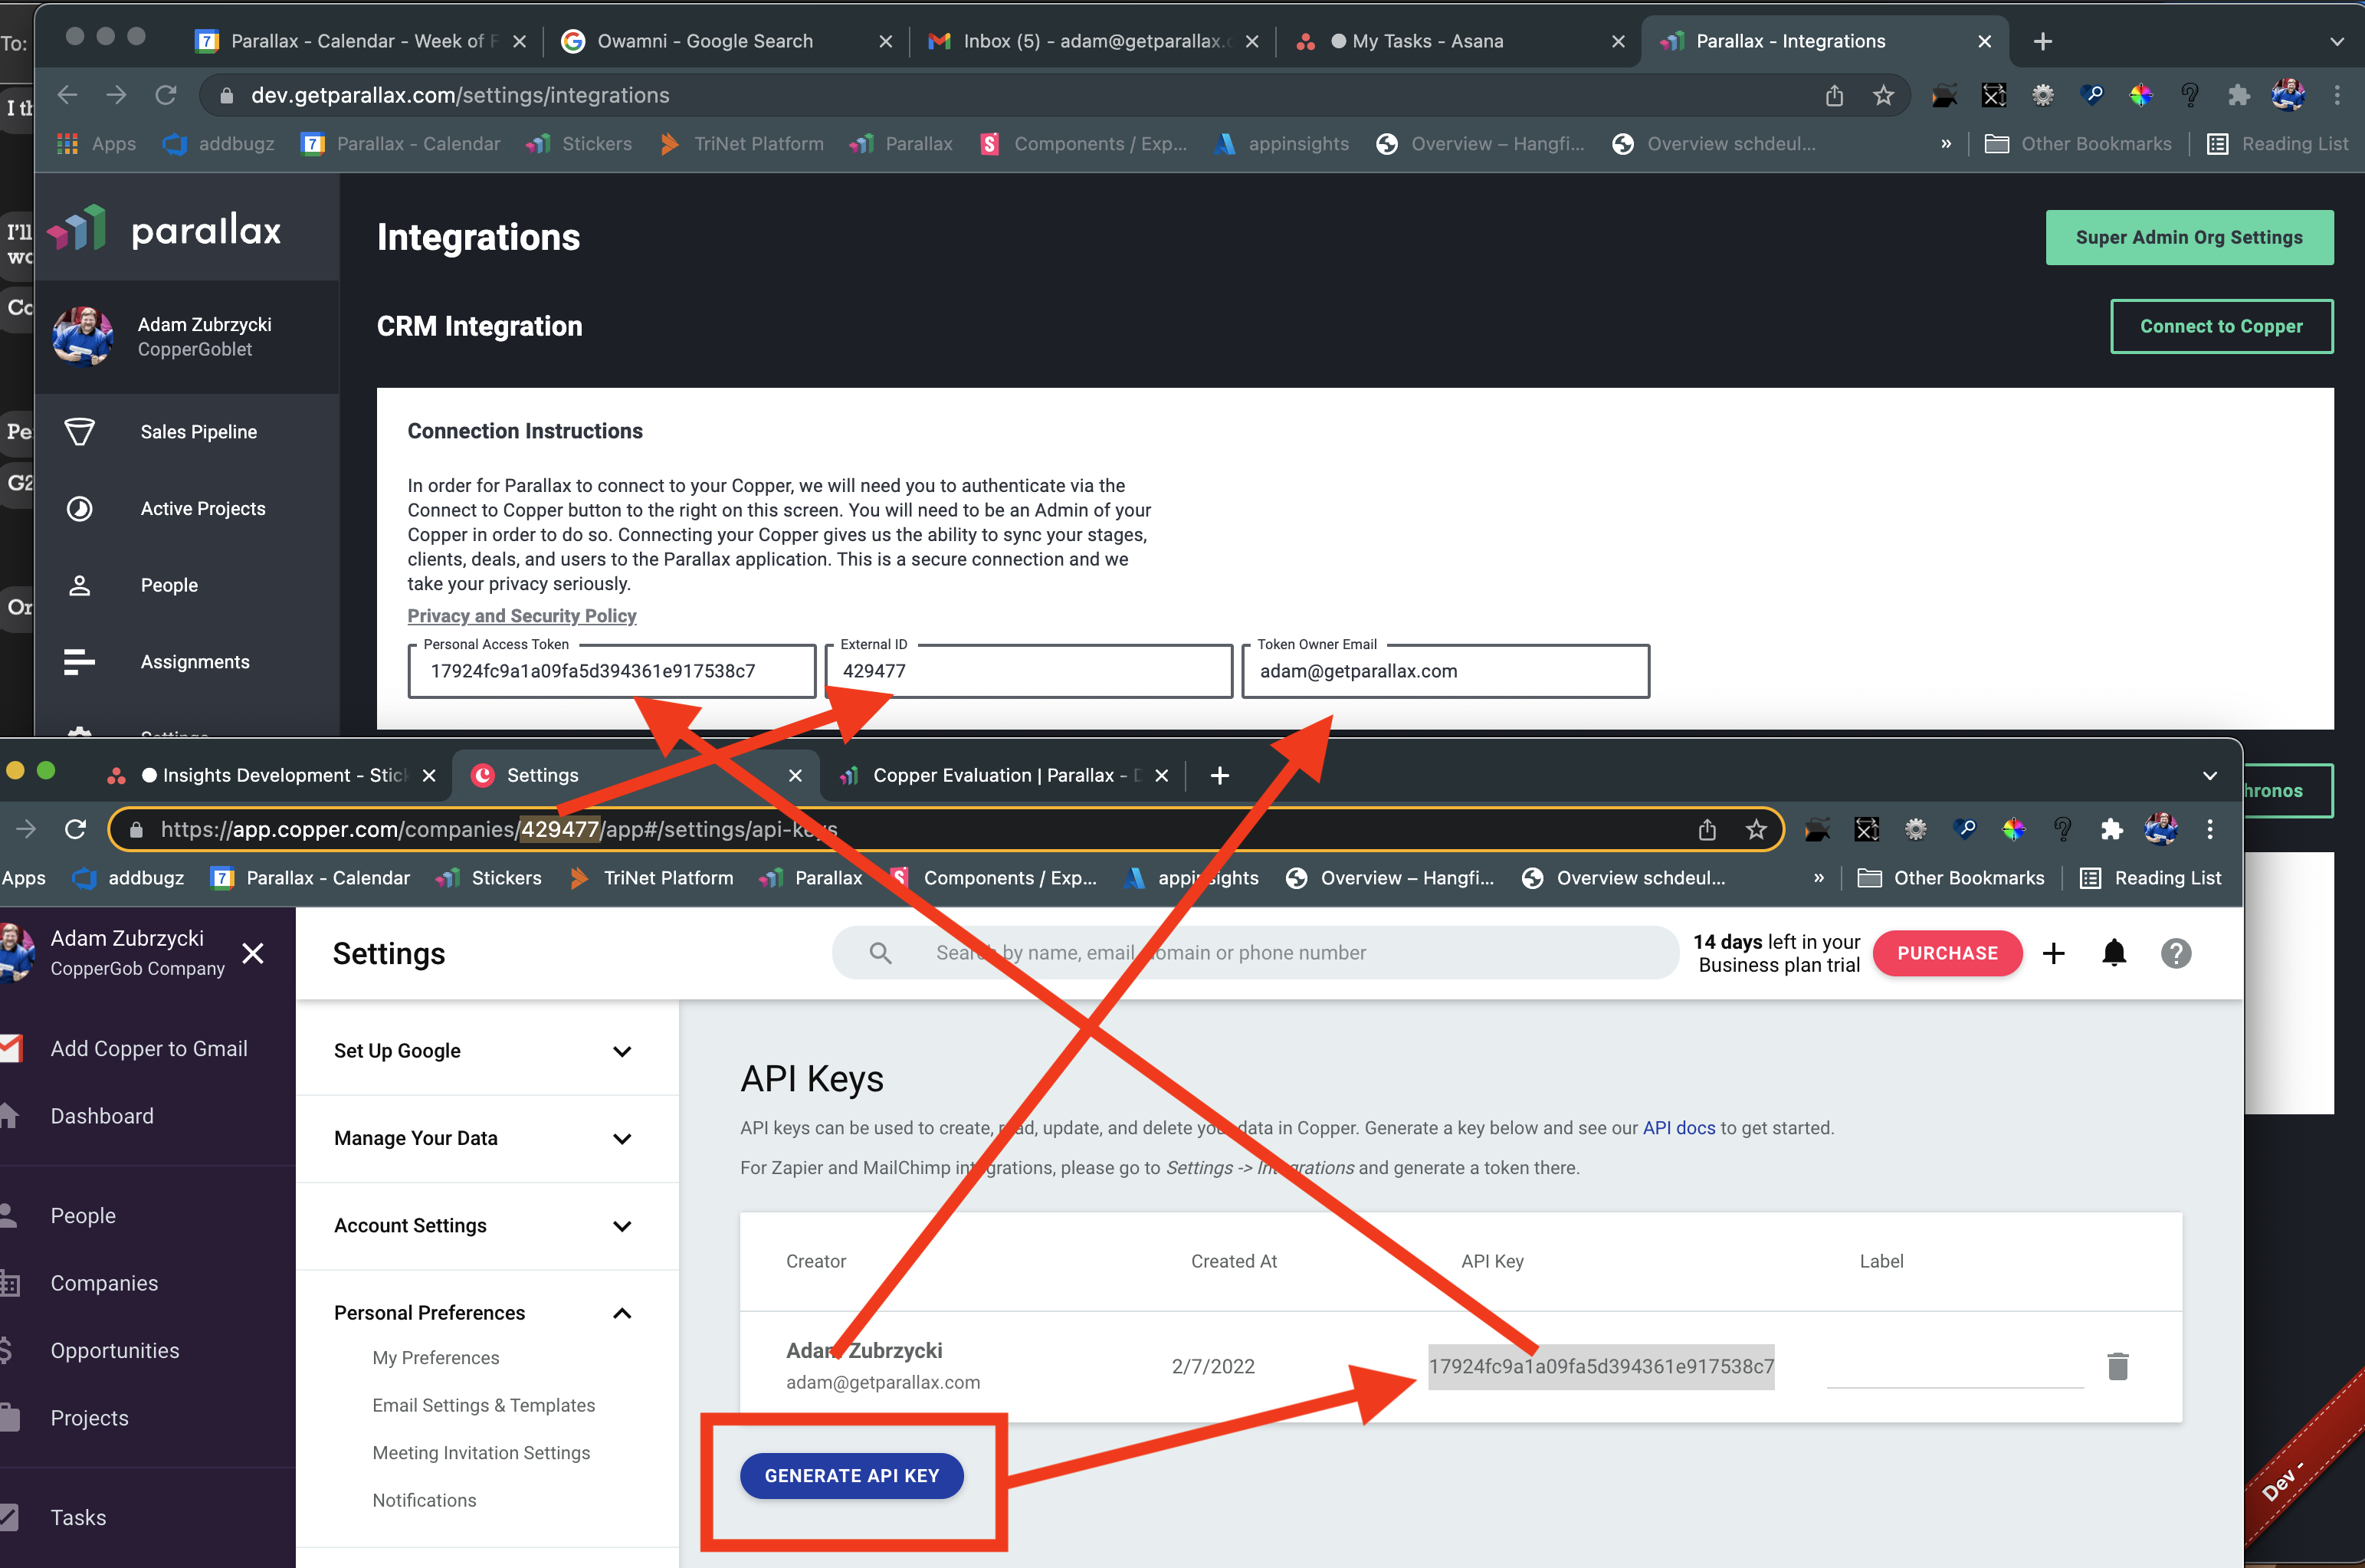
Task: Go back in Parallax browser window
Action: pyautogui.click(x=67, y=95)
